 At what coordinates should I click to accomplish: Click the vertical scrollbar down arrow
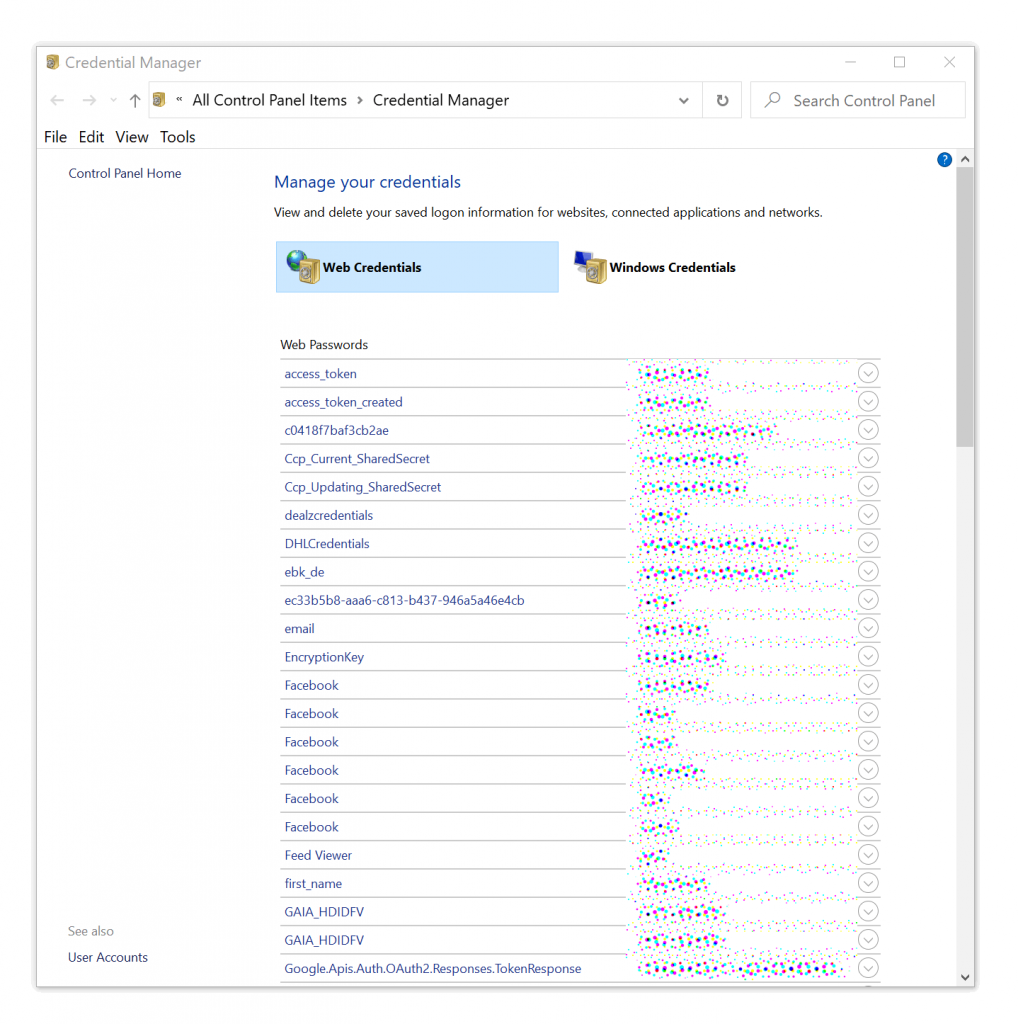[x=965, y=976]
